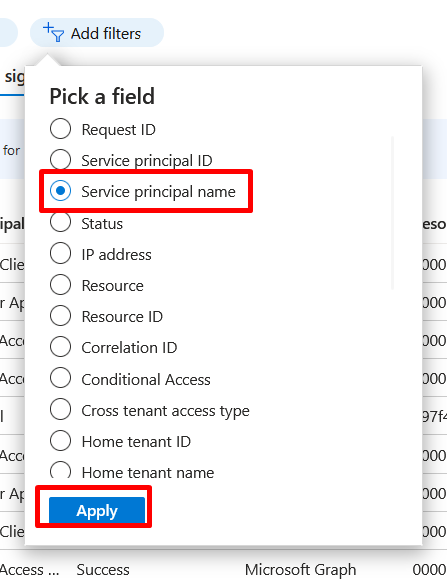Choose Service principal name radio button

point(60,191)
